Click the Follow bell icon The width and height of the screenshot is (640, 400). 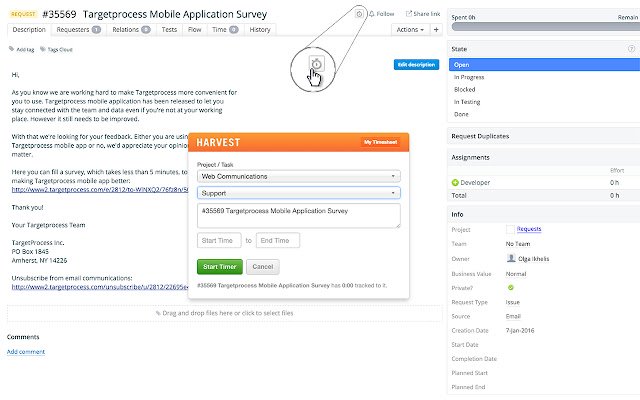372,14
